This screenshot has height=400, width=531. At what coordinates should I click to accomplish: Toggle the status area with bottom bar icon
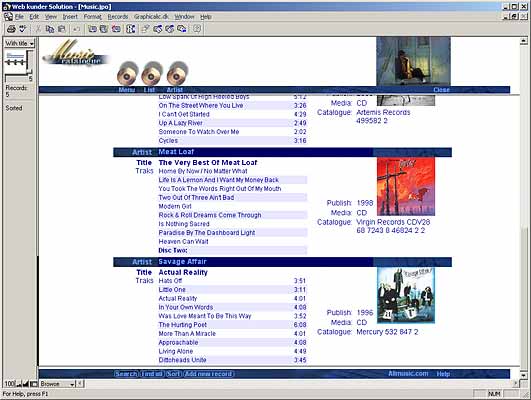[34, 384]
